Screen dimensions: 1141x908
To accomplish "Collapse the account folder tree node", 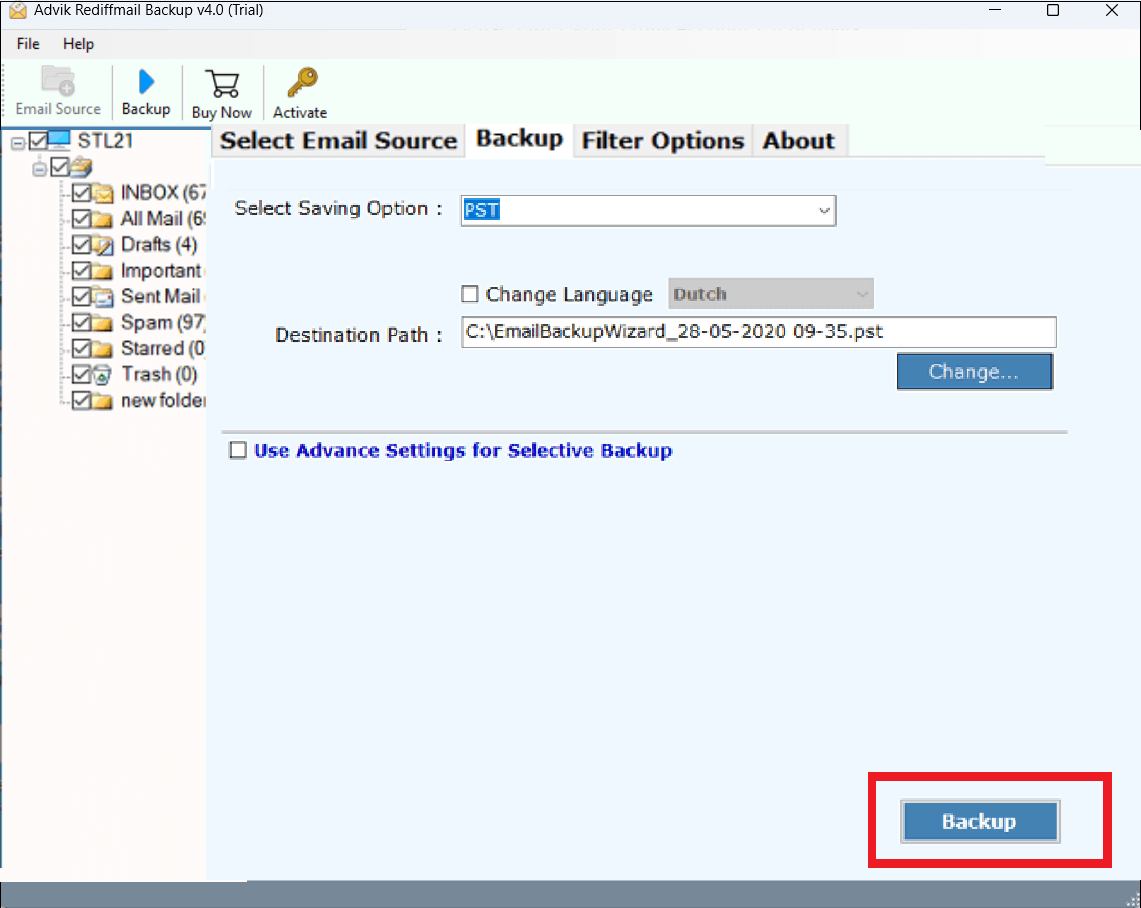I will 40,169.
